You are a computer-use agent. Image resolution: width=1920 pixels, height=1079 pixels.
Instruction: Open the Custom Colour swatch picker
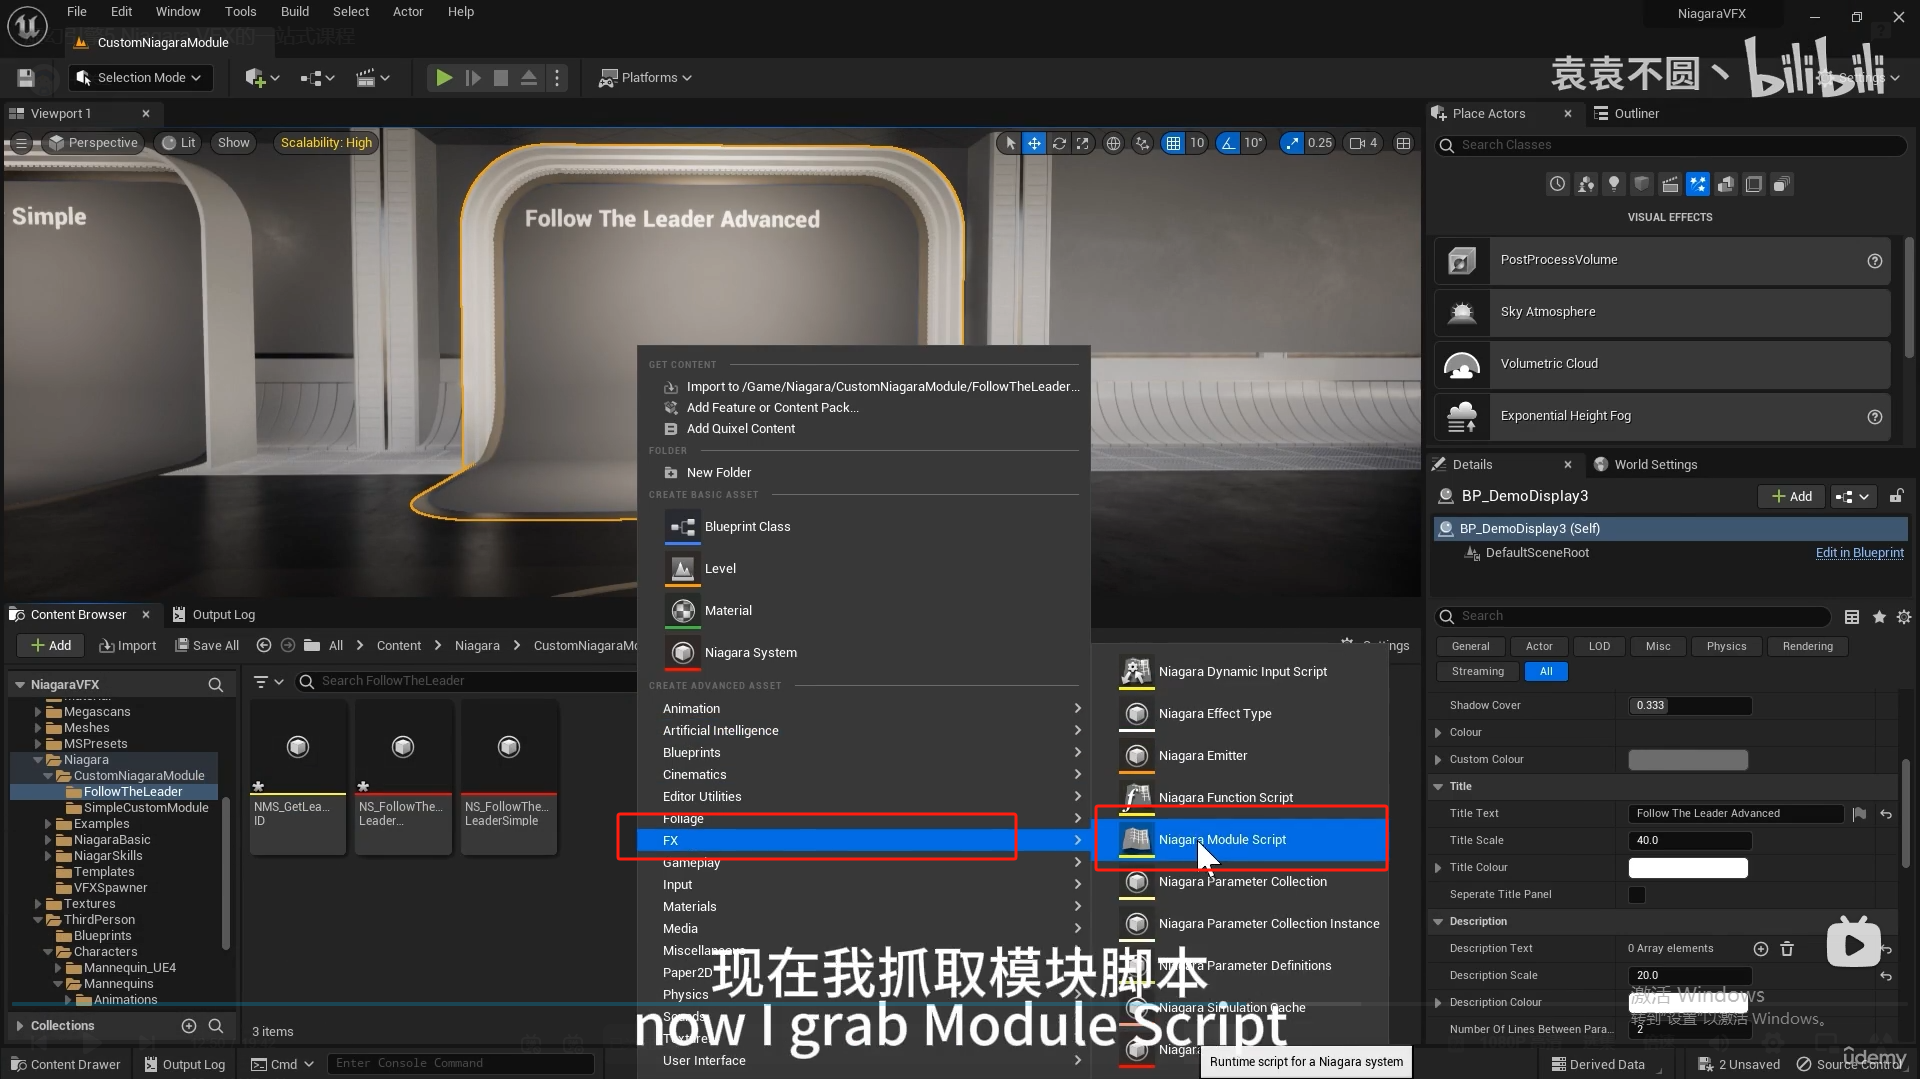1688,760
